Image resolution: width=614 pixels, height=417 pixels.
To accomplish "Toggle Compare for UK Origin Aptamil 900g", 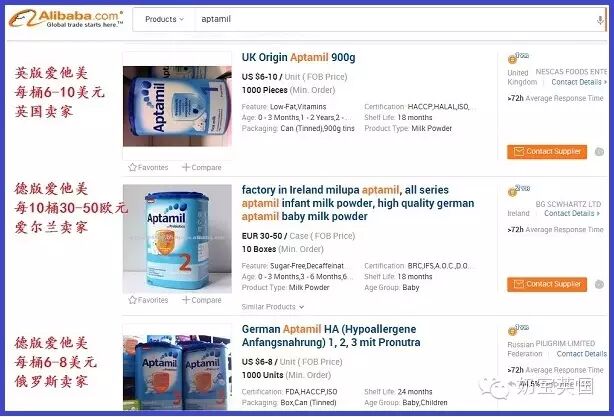I will [202, 167].
